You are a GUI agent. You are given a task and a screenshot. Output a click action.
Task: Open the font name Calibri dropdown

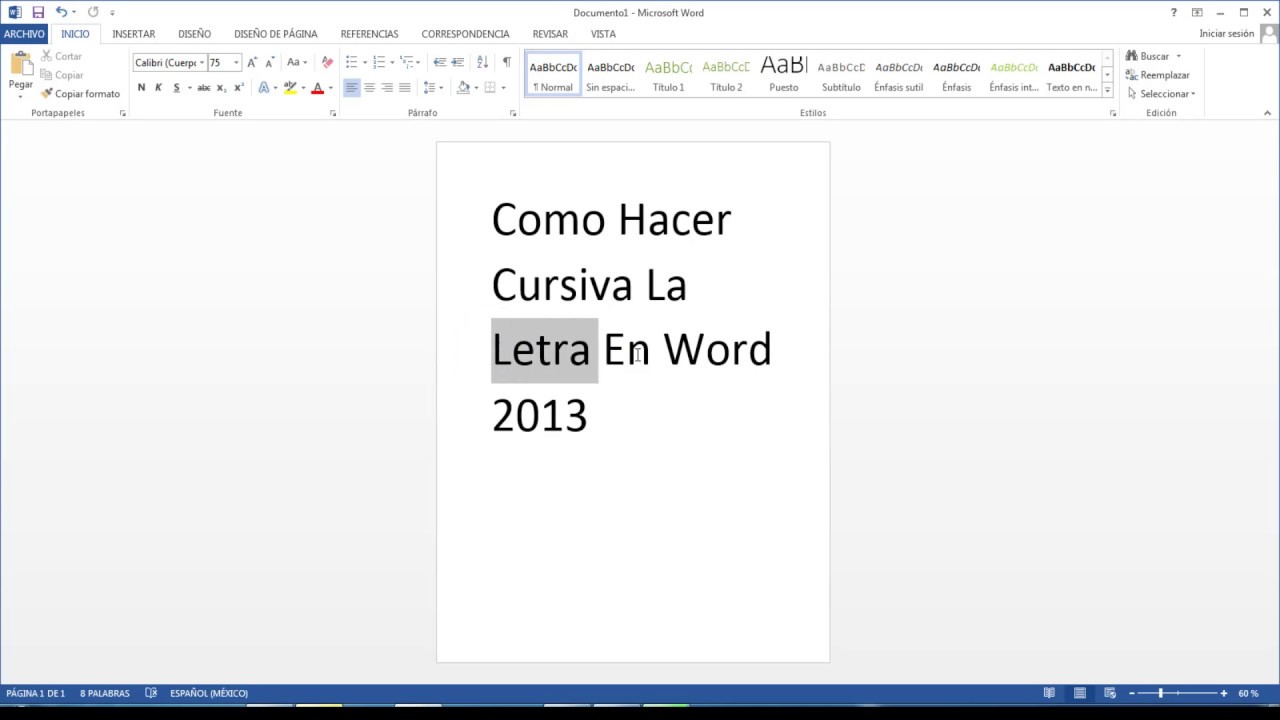pos(201,62)
